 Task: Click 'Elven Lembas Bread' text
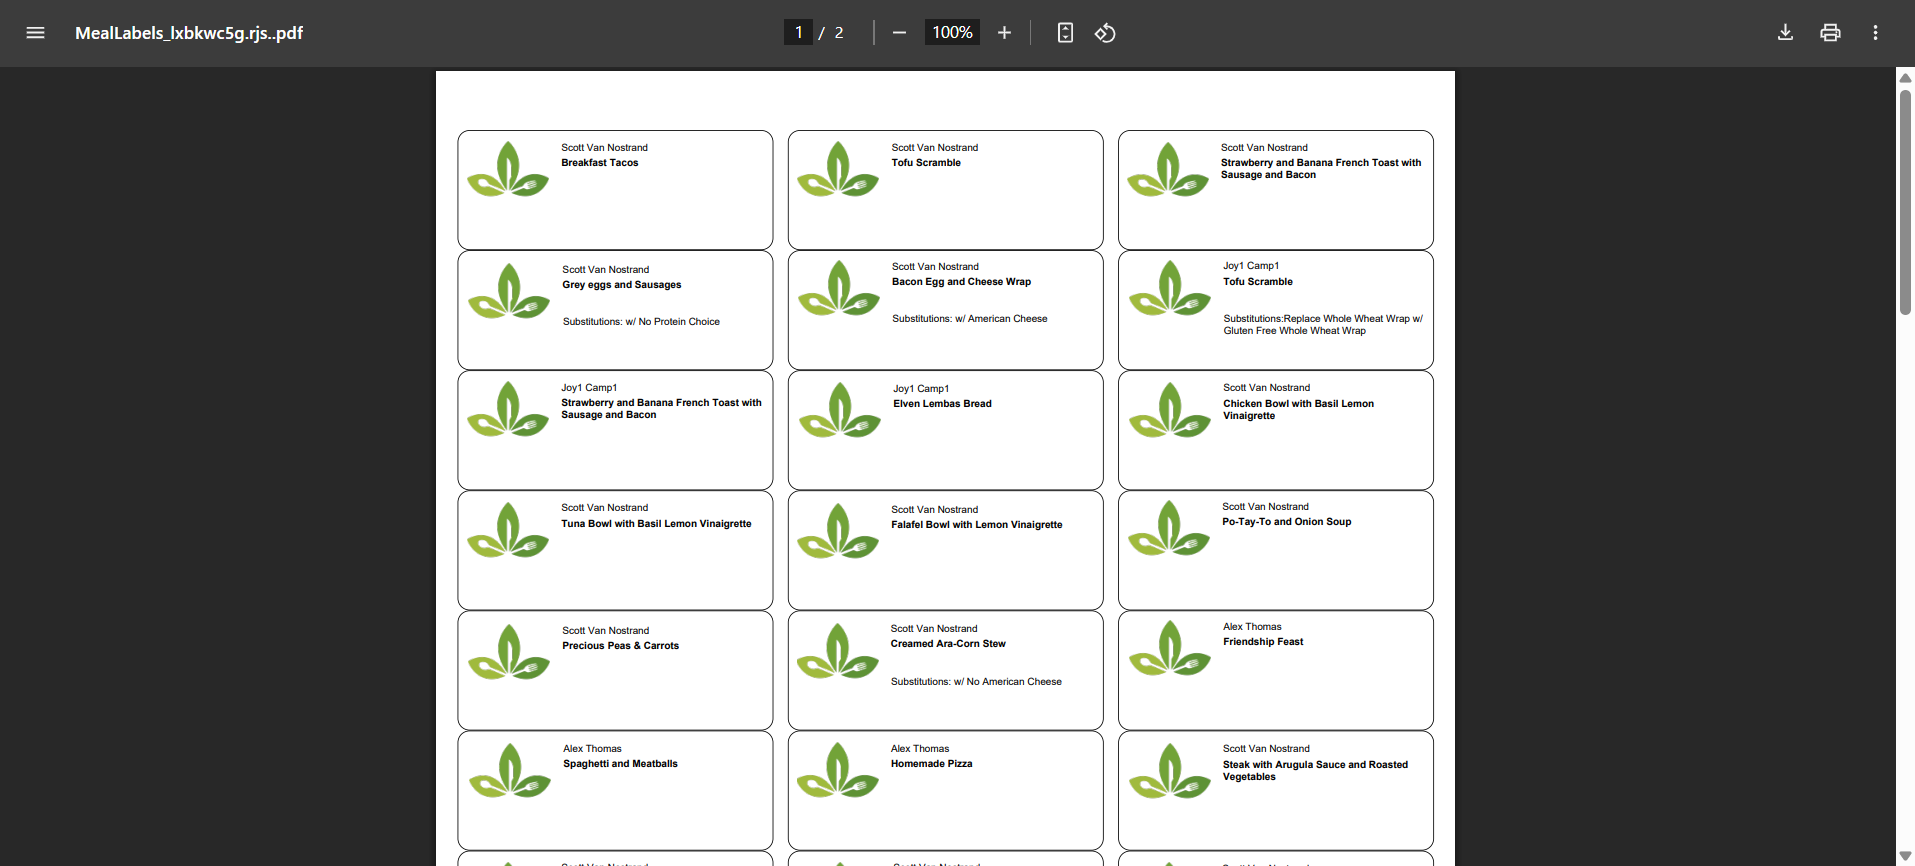[942, 404]
